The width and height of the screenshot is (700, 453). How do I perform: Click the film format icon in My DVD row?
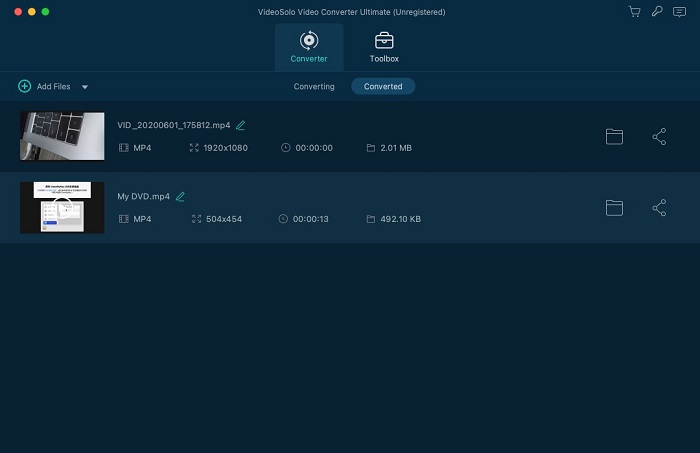(x=124, y=219)
